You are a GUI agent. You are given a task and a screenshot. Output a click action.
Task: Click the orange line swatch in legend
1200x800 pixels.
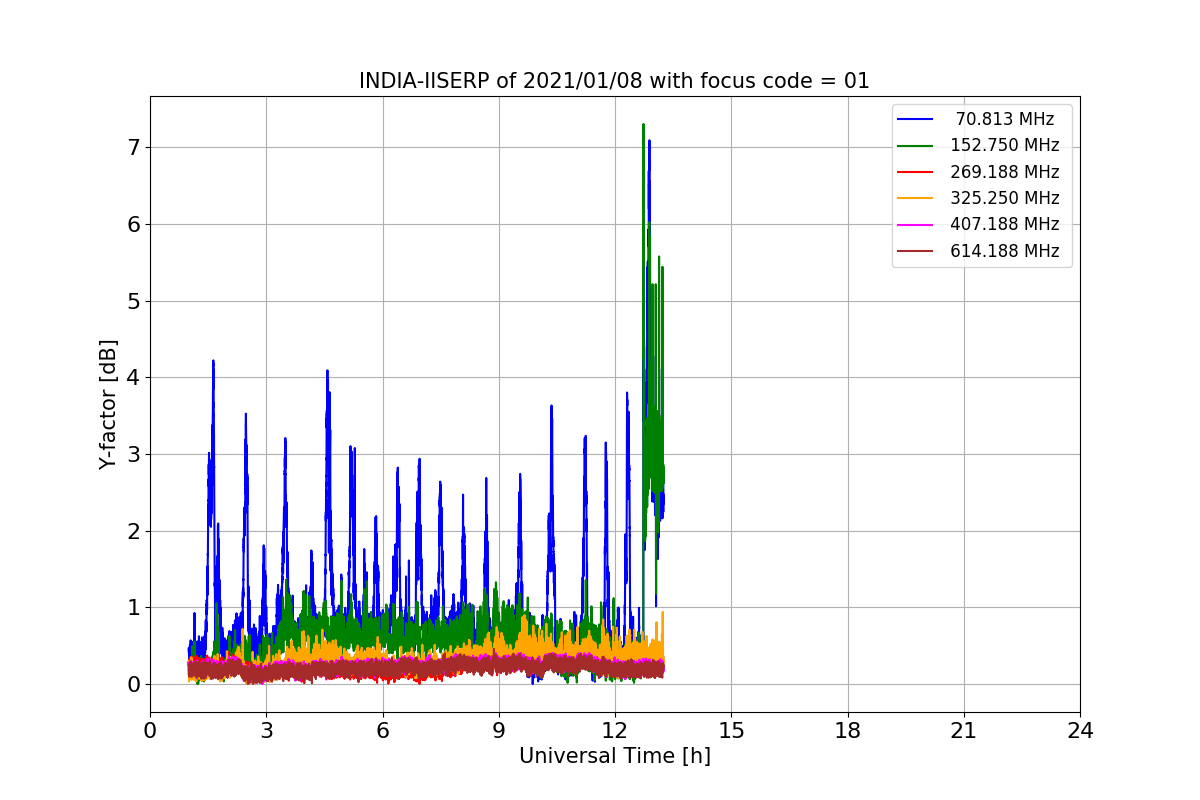[915, 199]
